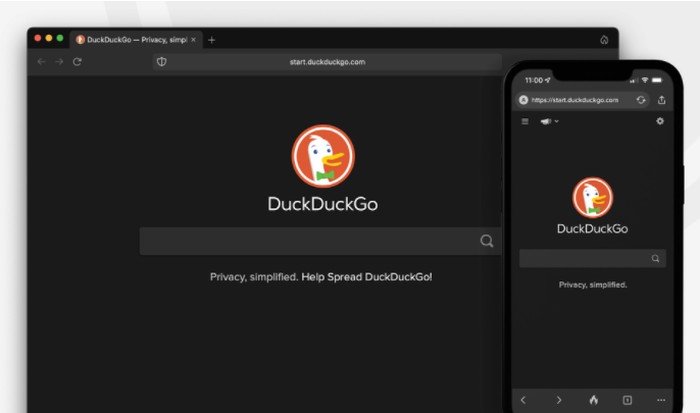
Task: Click the DuckDuckGo wordmark on desktop page
Action: [323, 204]
